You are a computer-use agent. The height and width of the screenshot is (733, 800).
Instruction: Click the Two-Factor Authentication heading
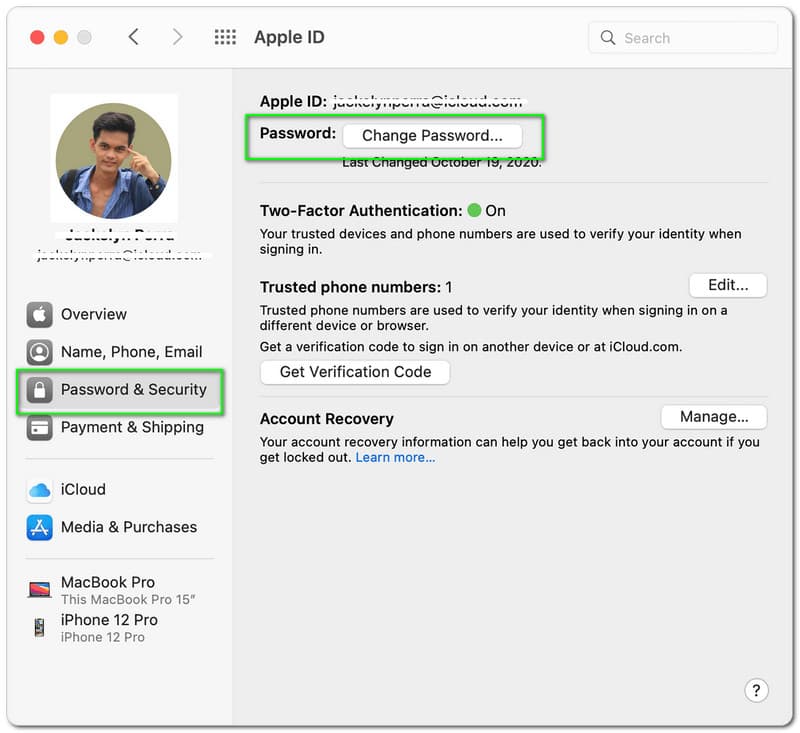click(361, 211)
